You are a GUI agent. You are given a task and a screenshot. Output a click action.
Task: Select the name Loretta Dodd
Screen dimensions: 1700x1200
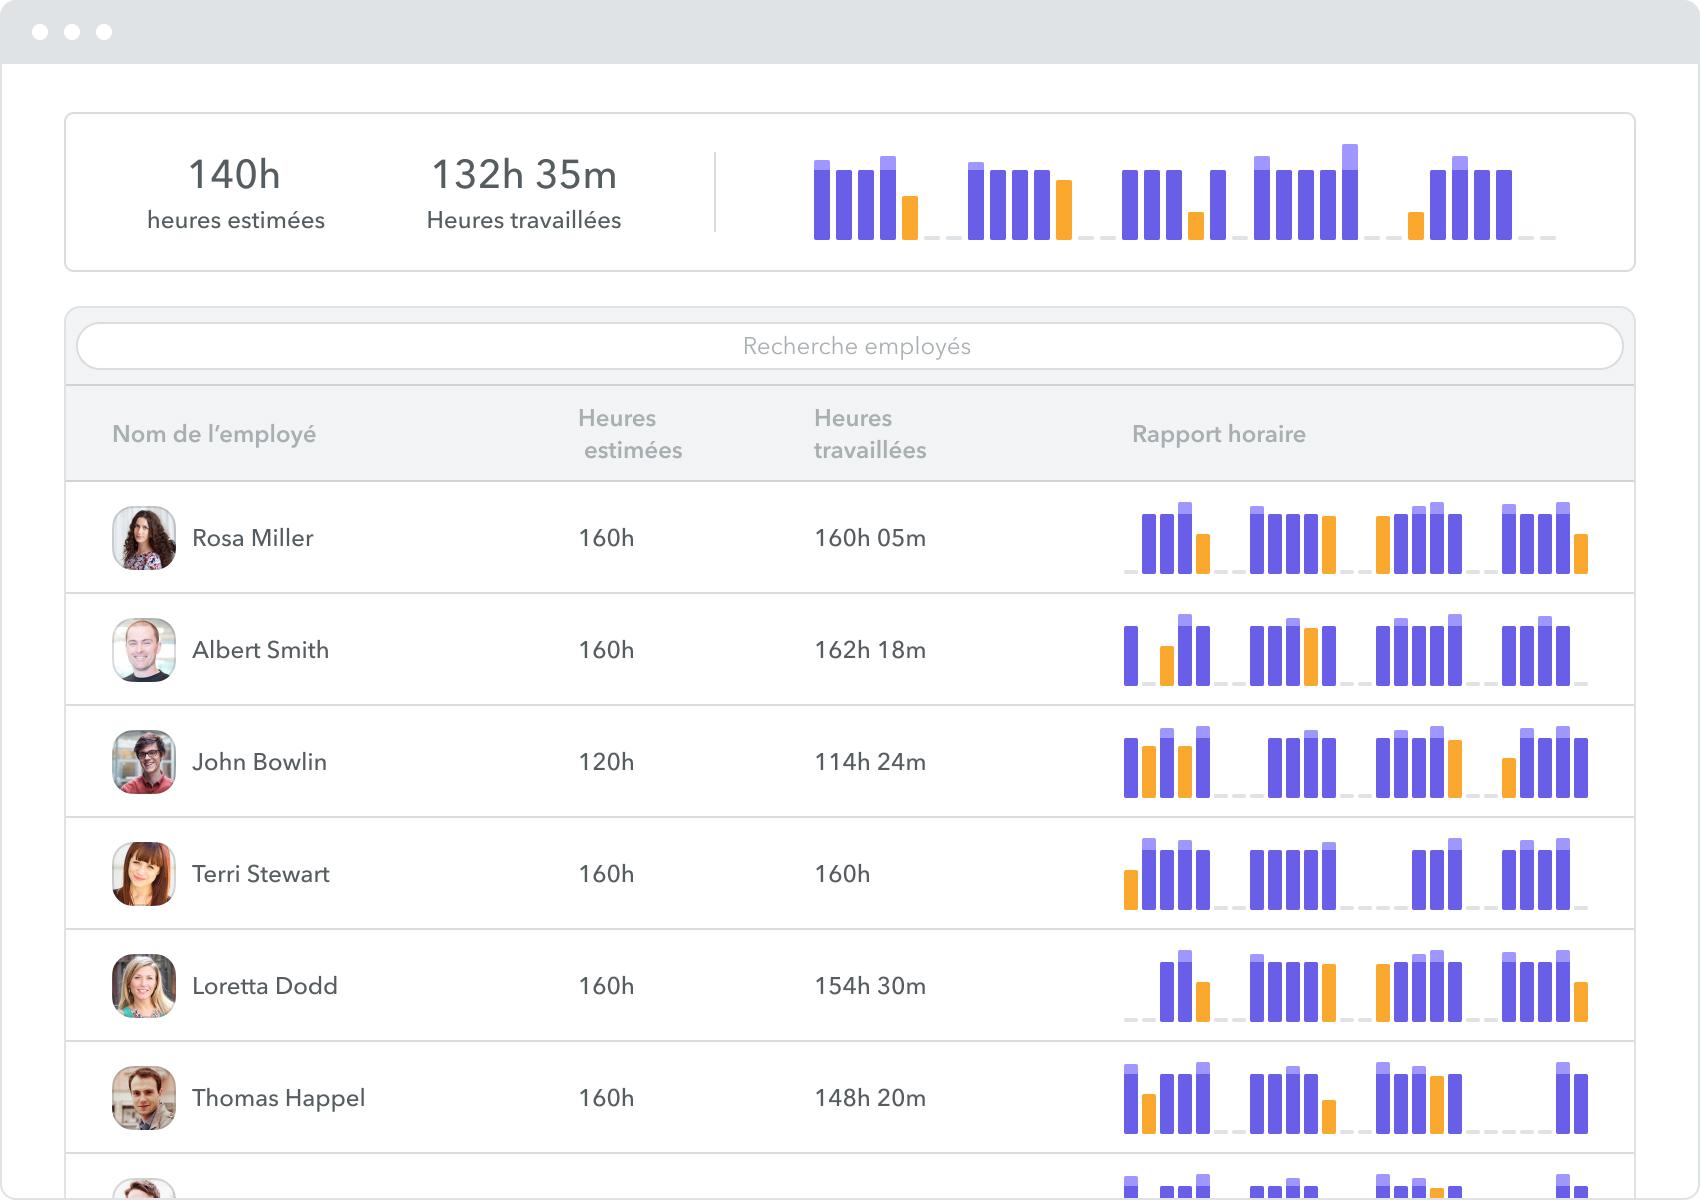[x=264, y=986]
